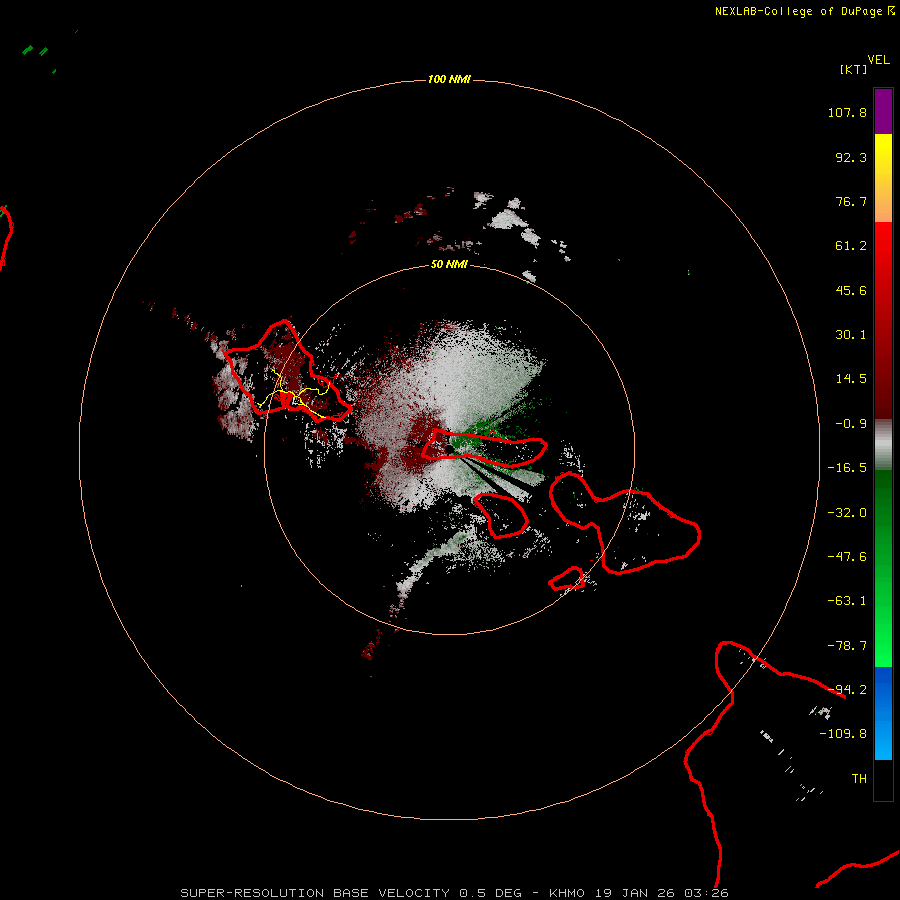Click the -16.5 legend value
Viewport: 900px width, 900px height.
(x=847, y=468)
